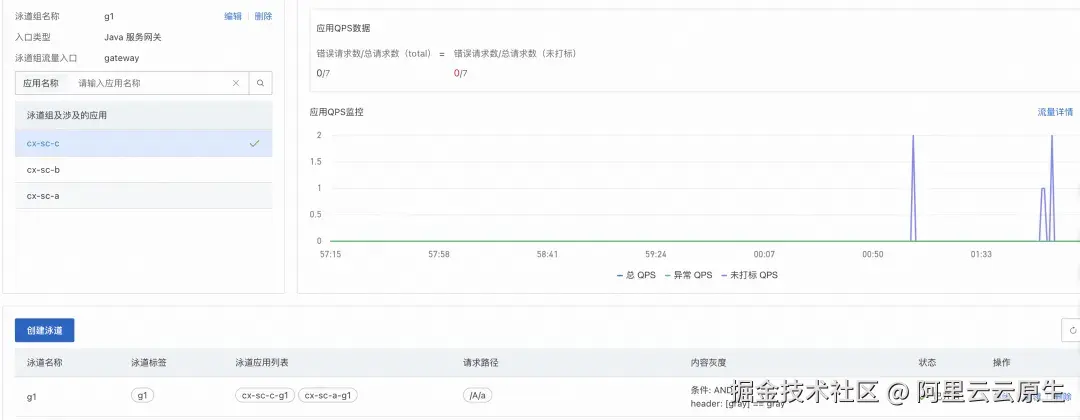Toggle the 未打标 QPS legend item

coord(749,275)
